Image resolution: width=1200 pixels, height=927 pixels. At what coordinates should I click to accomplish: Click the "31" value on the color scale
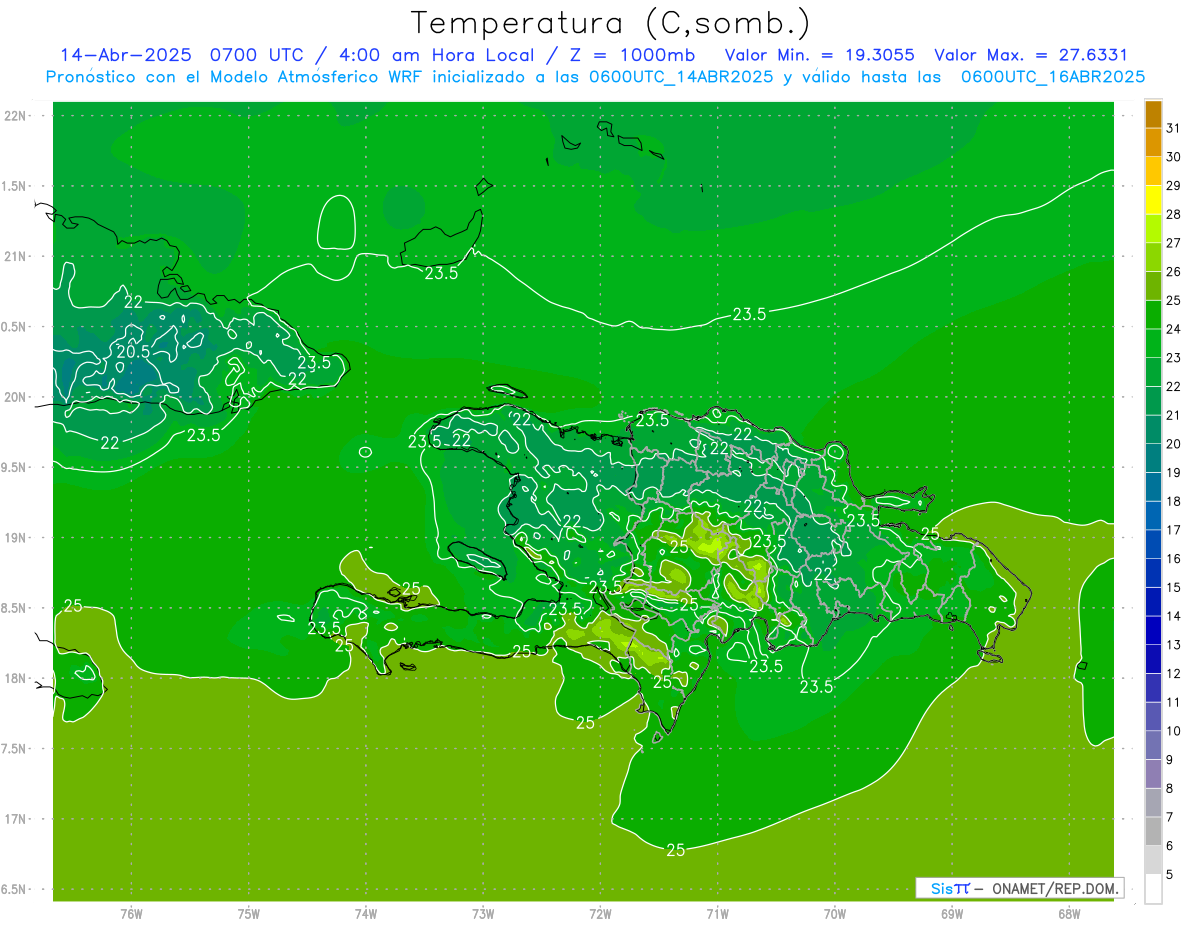[1174, 127]
